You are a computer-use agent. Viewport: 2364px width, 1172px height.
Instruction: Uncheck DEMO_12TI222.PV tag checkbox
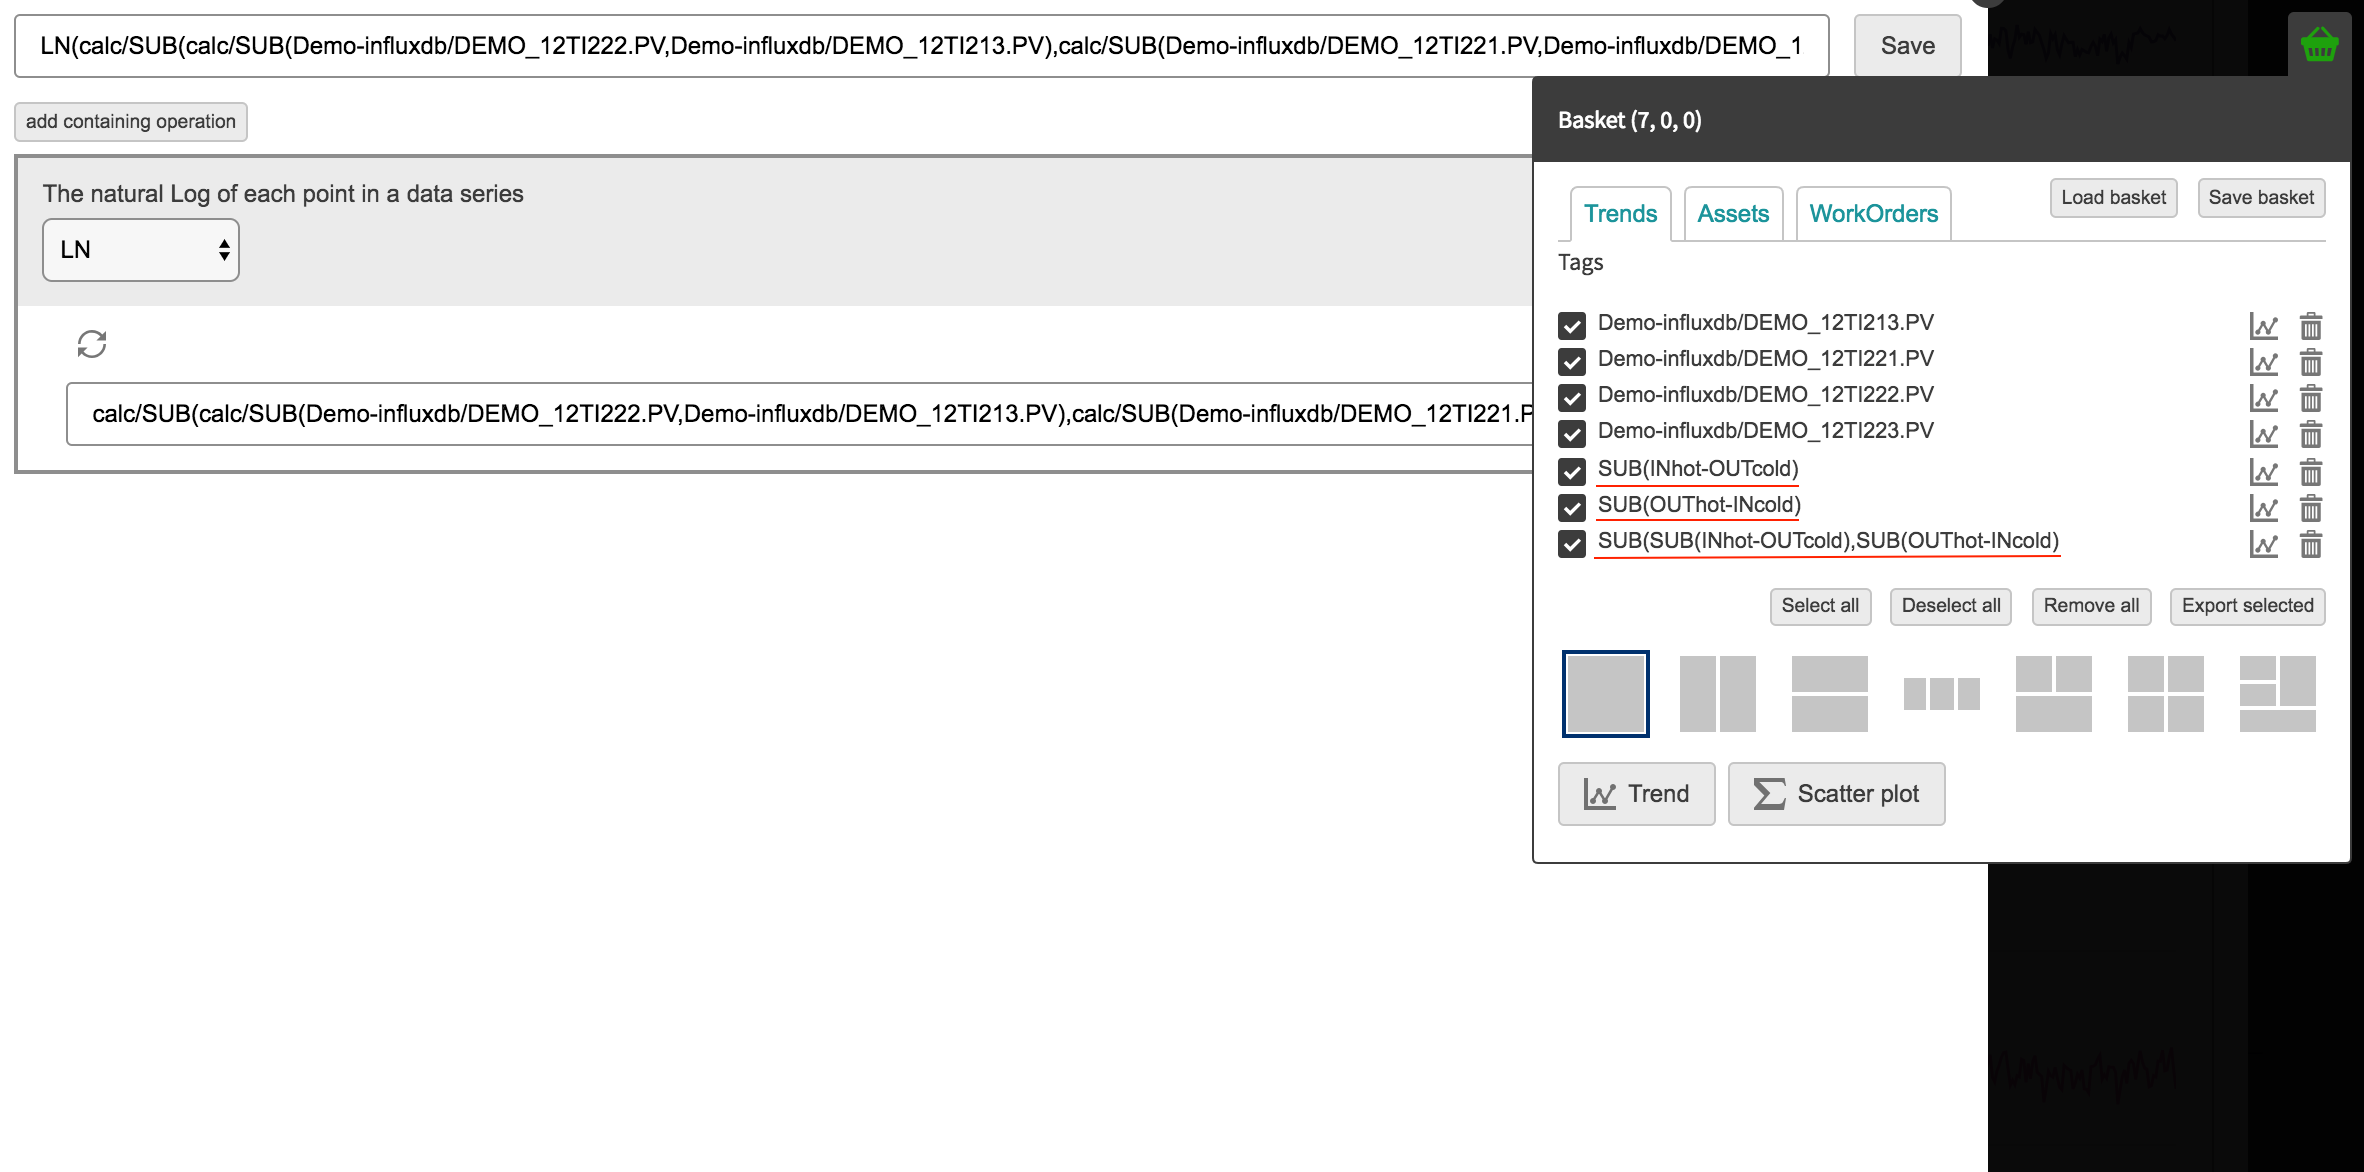coord(1572,398)
